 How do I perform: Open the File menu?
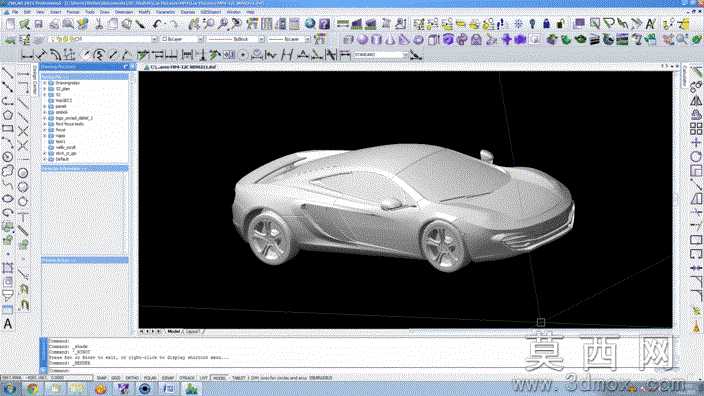15,12
